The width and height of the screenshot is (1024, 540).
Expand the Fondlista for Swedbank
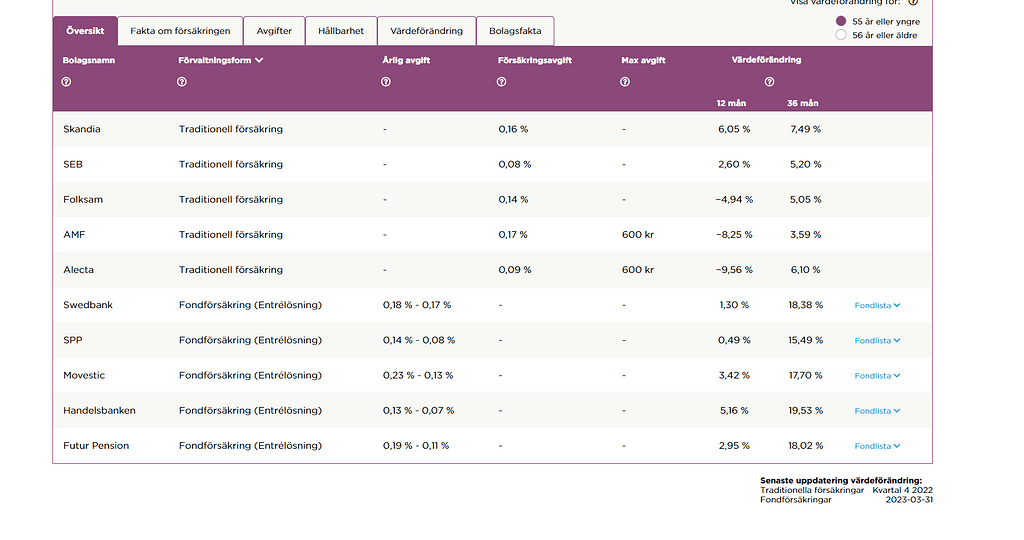(x=877, y=305)
